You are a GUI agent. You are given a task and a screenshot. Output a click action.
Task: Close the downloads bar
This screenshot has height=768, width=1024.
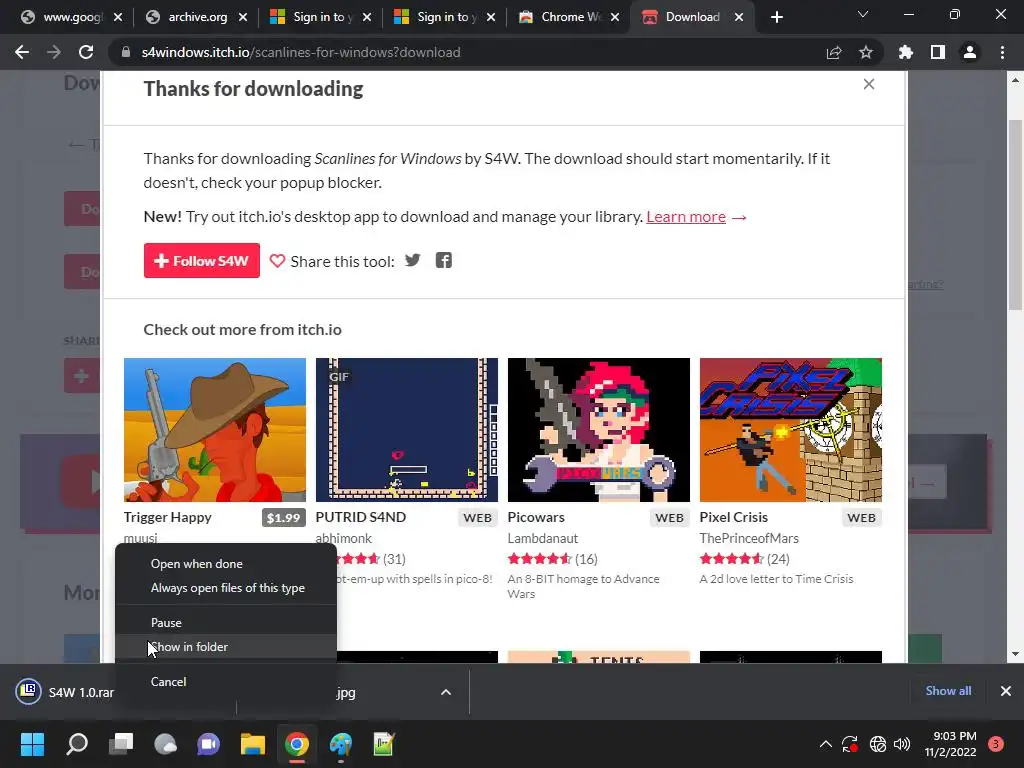click(1006, 691)
